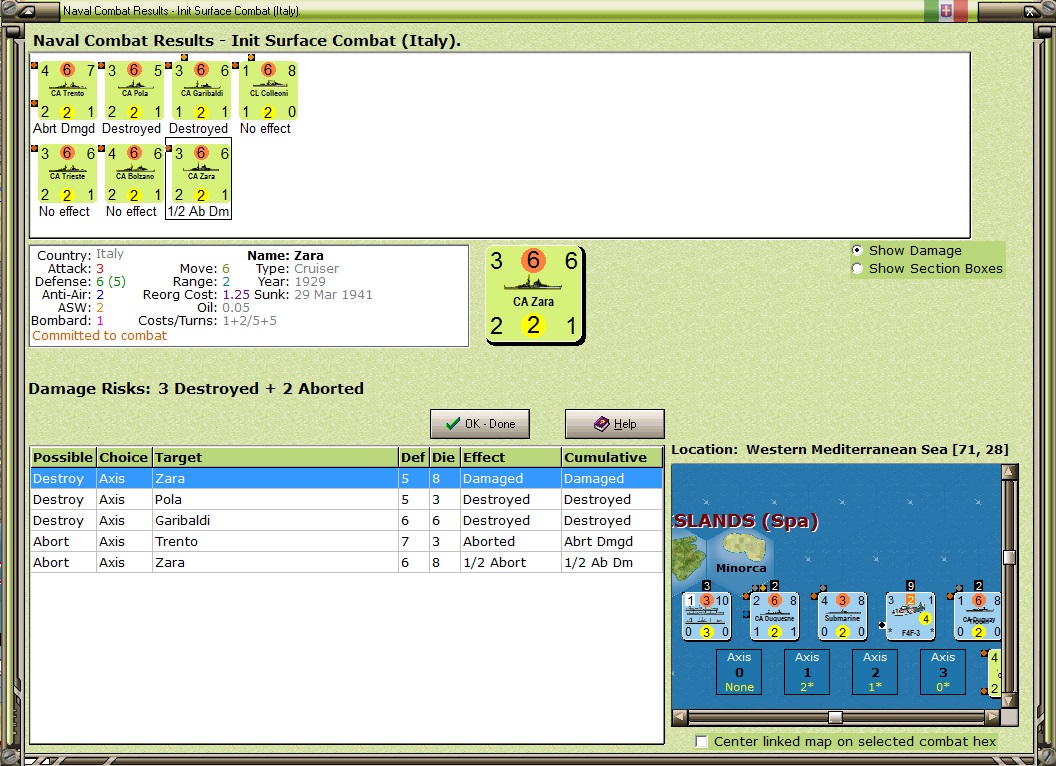This screenshot has width=1056, height=766.
Task: Click 'Committed to combat' status text
Action: click(100, 336)
